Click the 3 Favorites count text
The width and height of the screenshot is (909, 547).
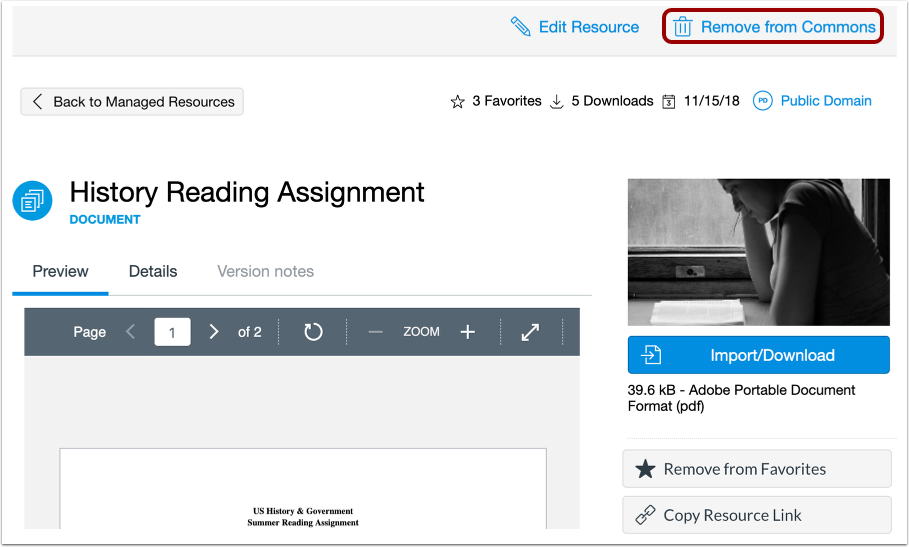pos(507,101)
